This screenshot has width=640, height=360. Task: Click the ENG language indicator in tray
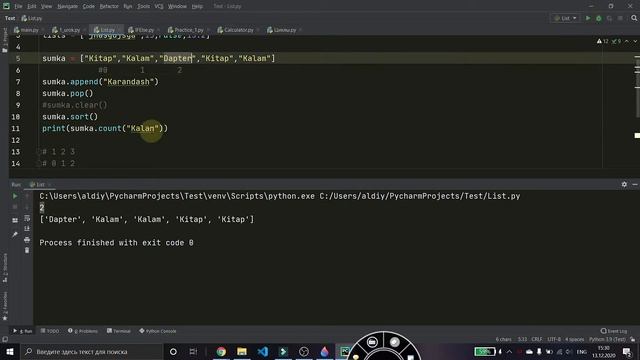pyautogui.click(x=582, y=351)
